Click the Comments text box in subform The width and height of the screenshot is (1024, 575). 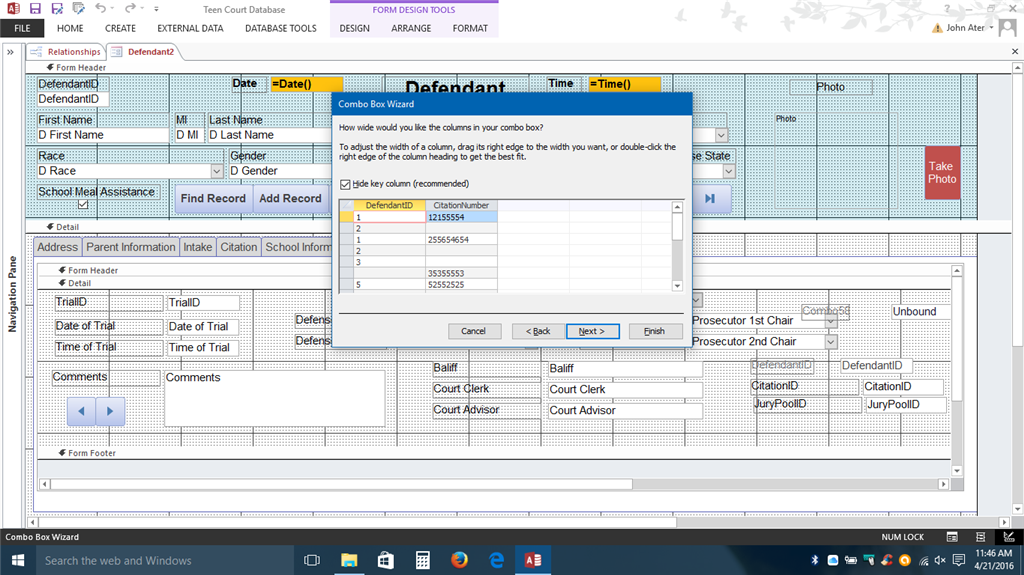[275, 398]
